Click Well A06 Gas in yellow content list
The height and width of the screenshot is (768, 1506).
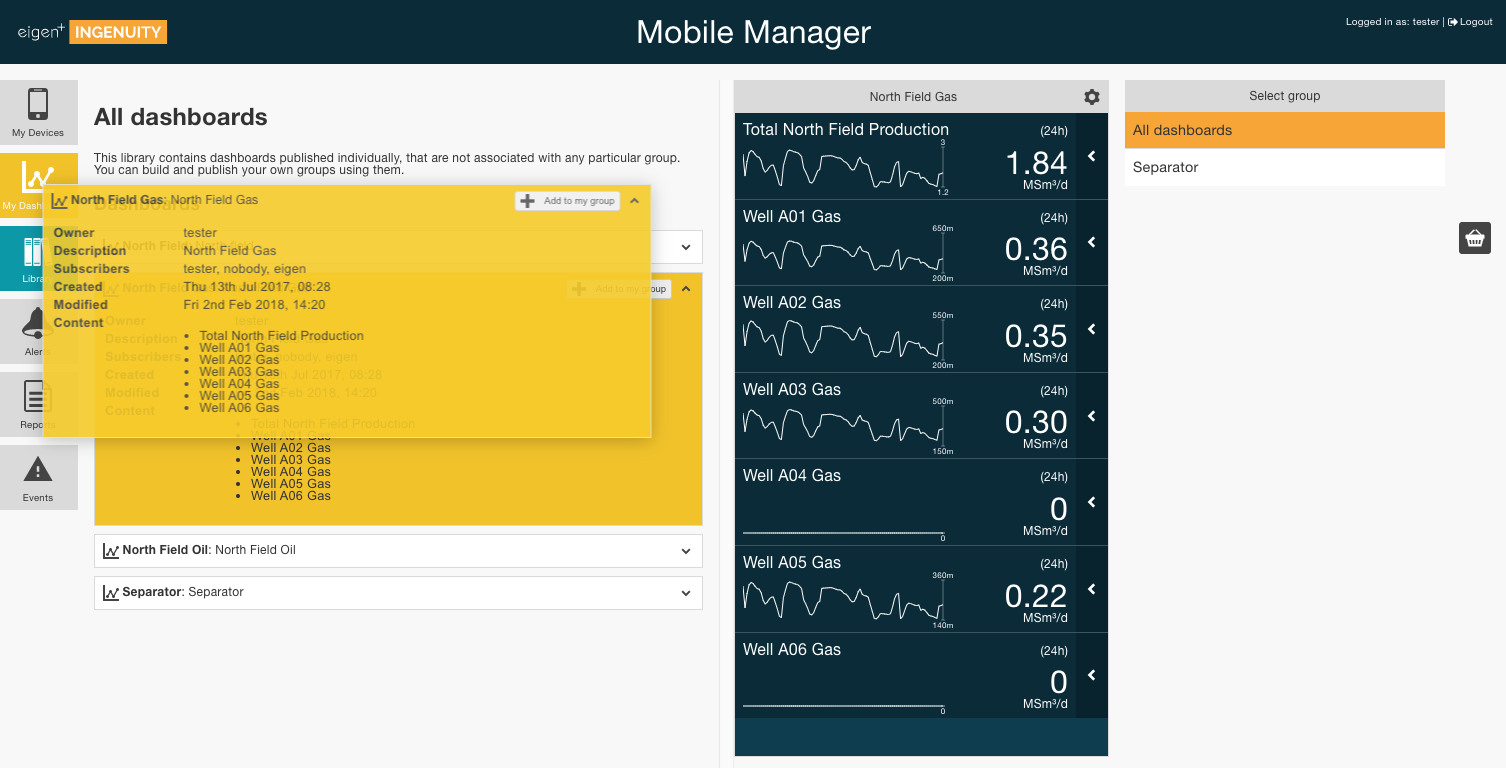point(291,496)
